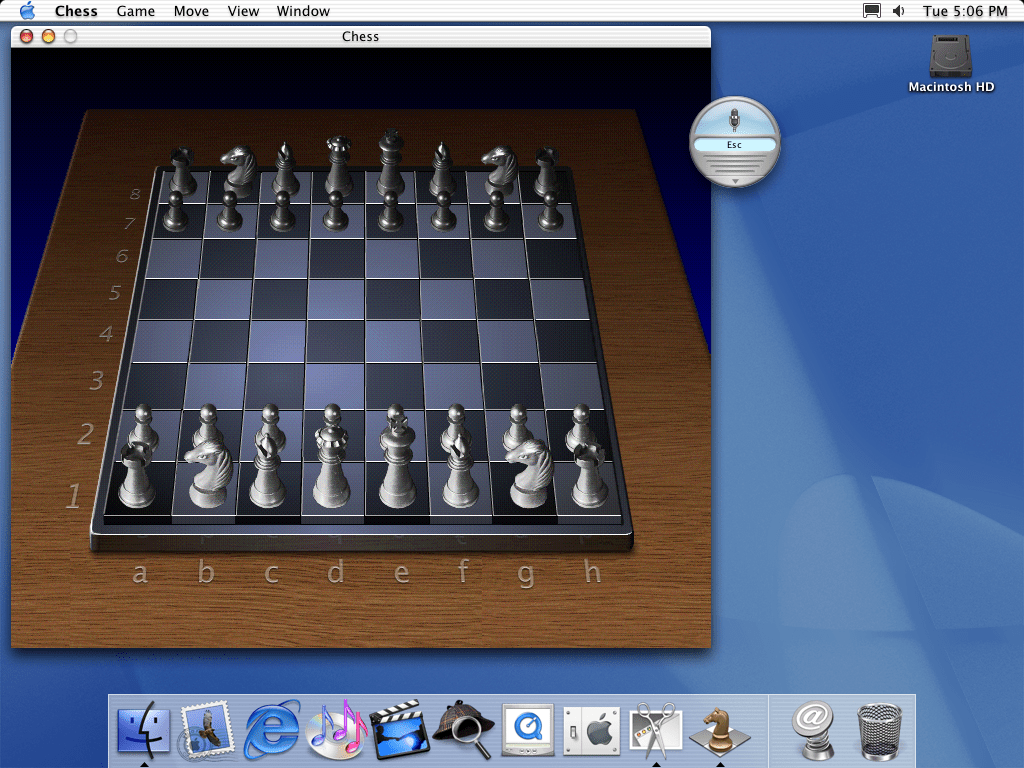This screenshot has width=1024, height=768.
Task: Open the Macintosh HD desktop icon
Action: (x=950, y=62)
